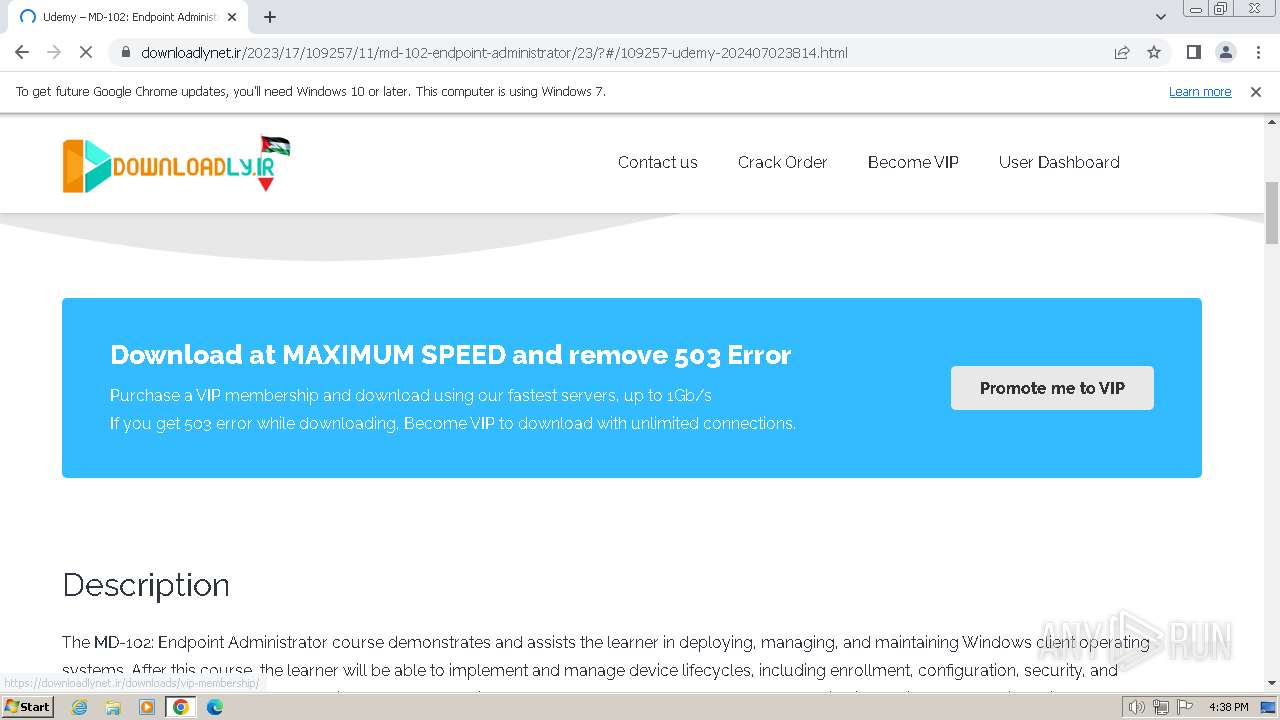The image size is (1280, 720).
Task: Open the Windows Start menu
Action: coord(28,706)
